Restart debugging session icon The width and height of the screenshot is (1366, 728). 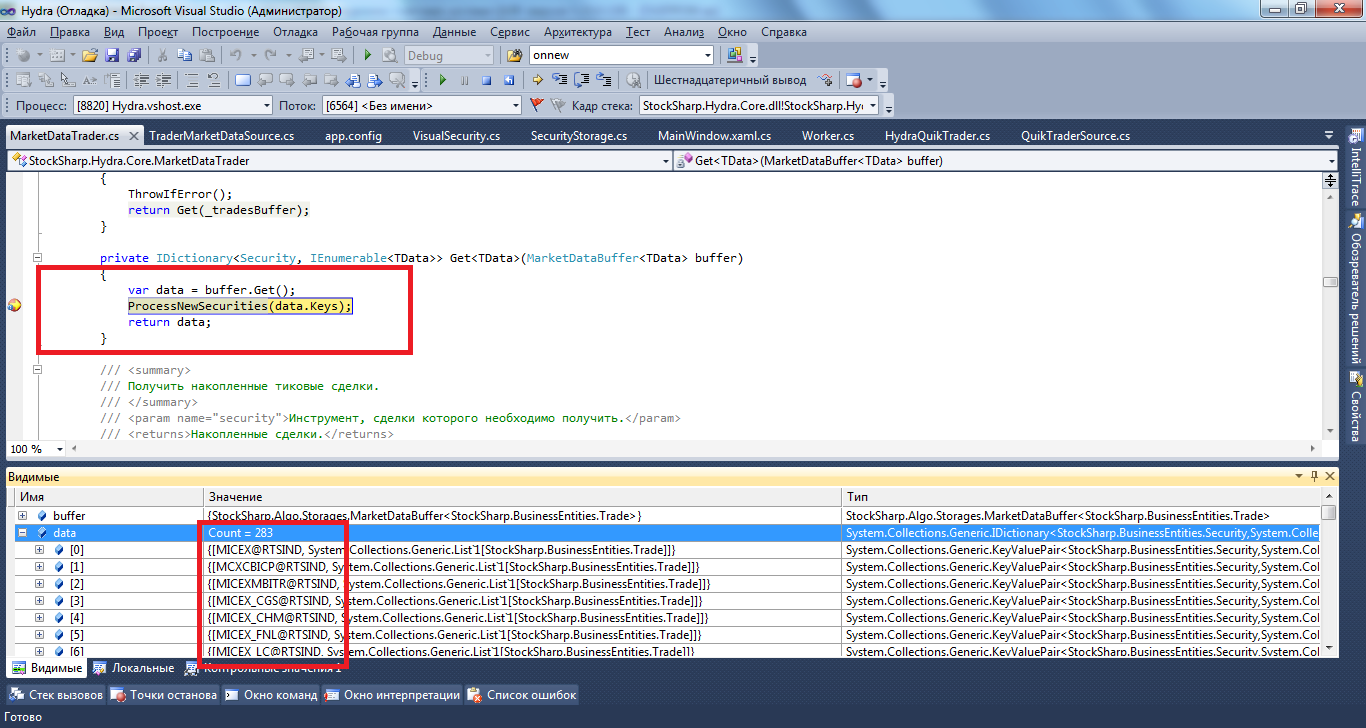[508, 80]
